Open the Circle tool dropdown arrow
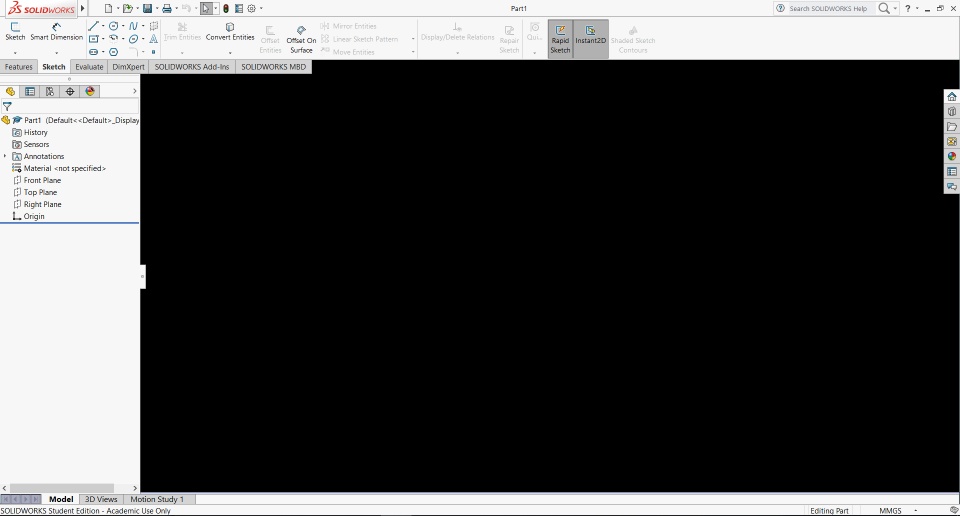The width and height of the screenshot is (960, 516). [123, 26]
